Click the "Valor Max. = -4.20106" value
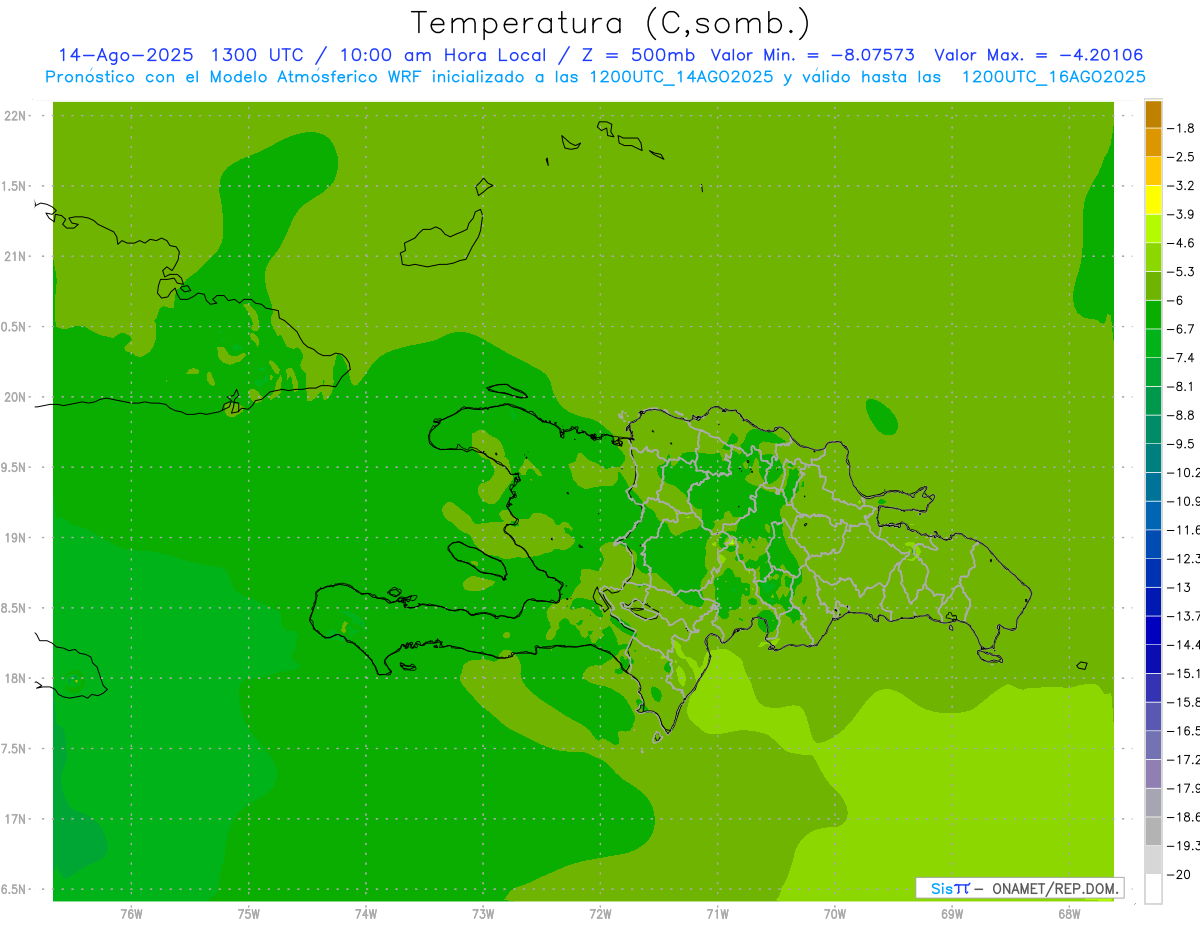 click(x=1039, y=55)
